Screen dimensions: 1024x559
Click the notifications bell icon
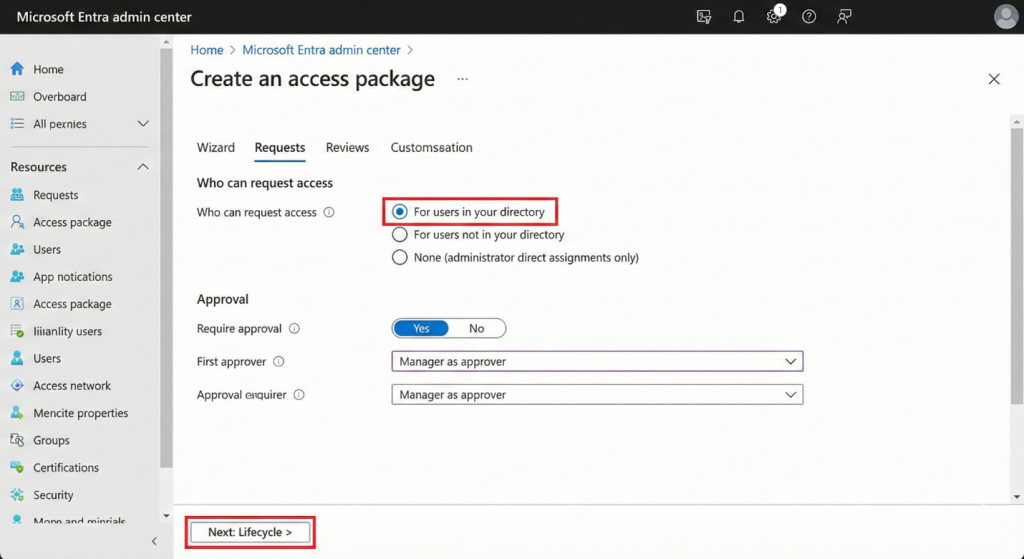click(739, 17)
